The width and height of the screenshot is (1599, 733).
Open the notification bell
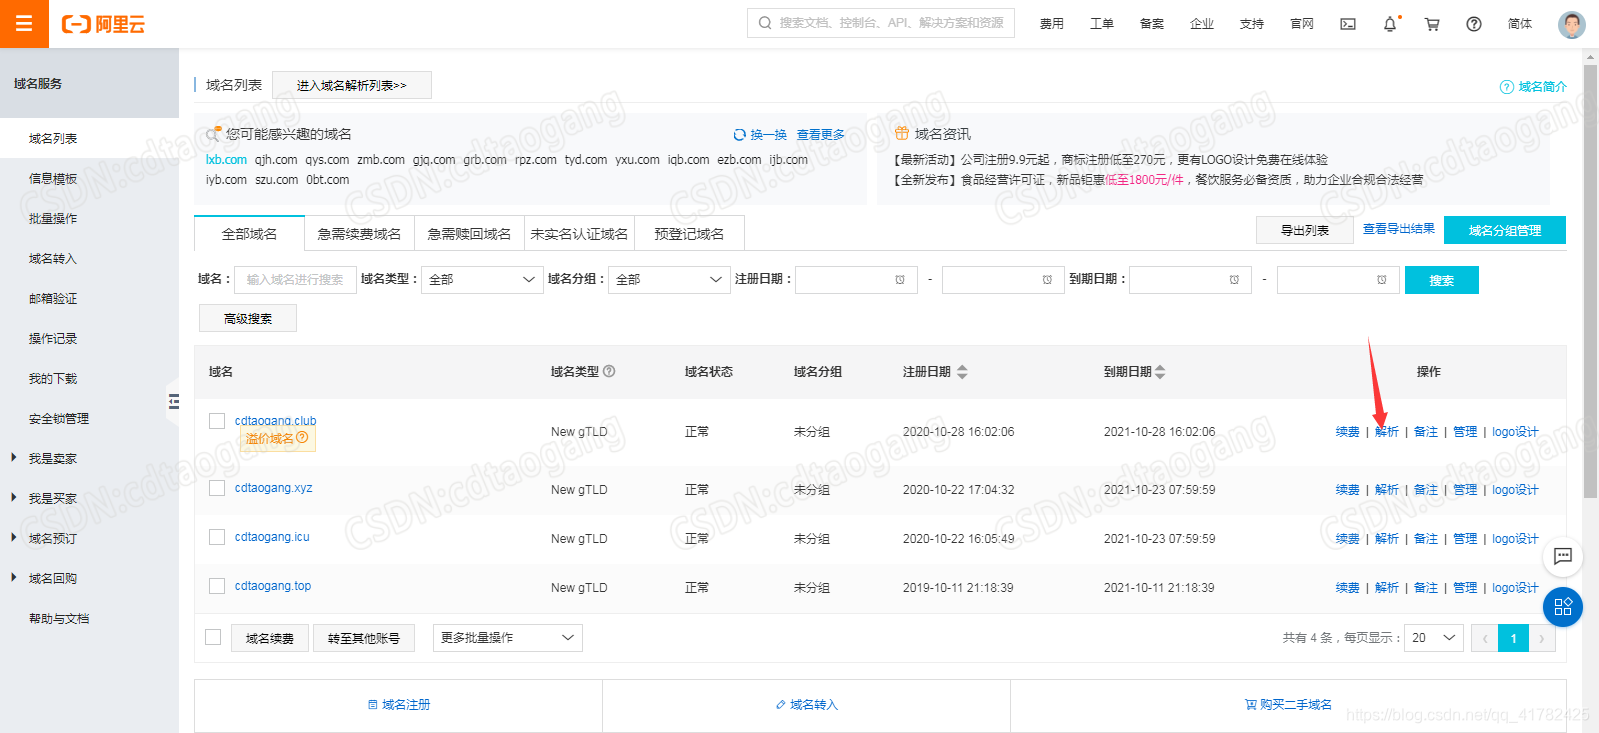[1390, 24]
